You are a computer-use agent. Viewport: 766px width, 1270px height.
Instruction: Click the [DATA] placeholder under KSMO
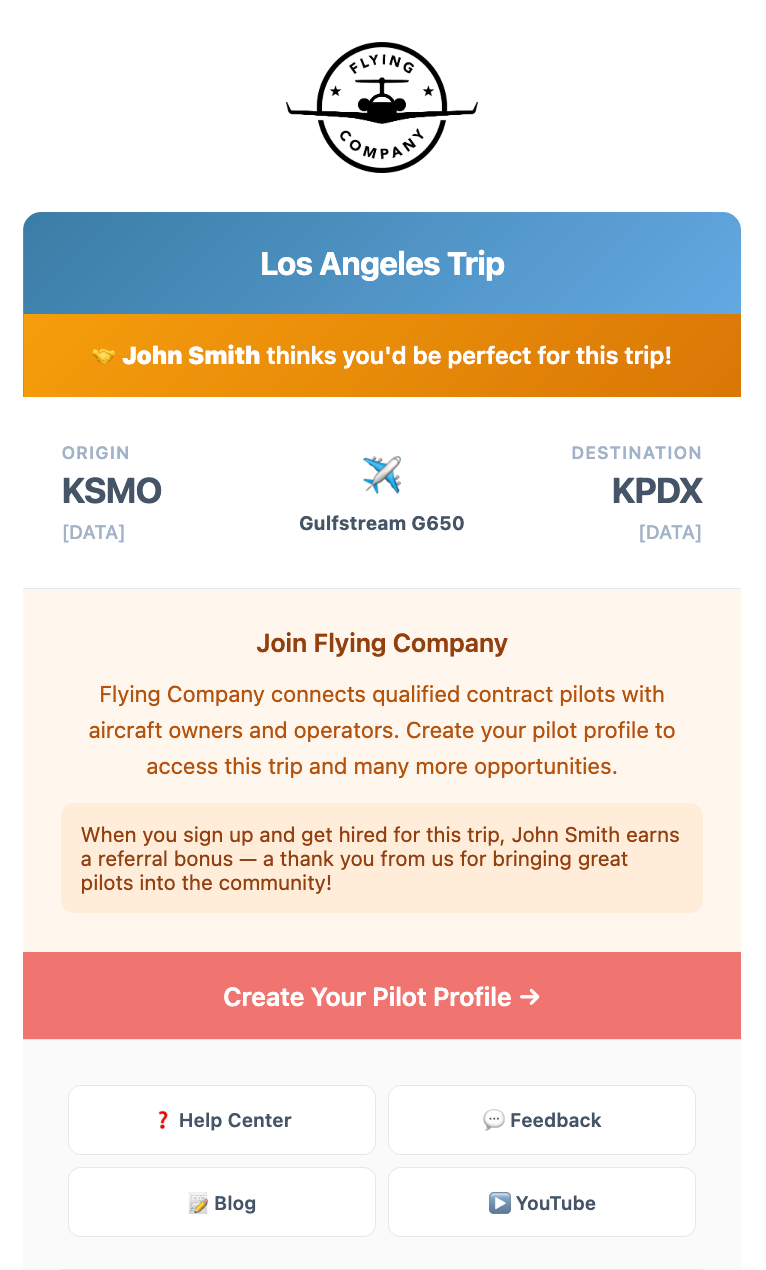click(x=94, y=532)
